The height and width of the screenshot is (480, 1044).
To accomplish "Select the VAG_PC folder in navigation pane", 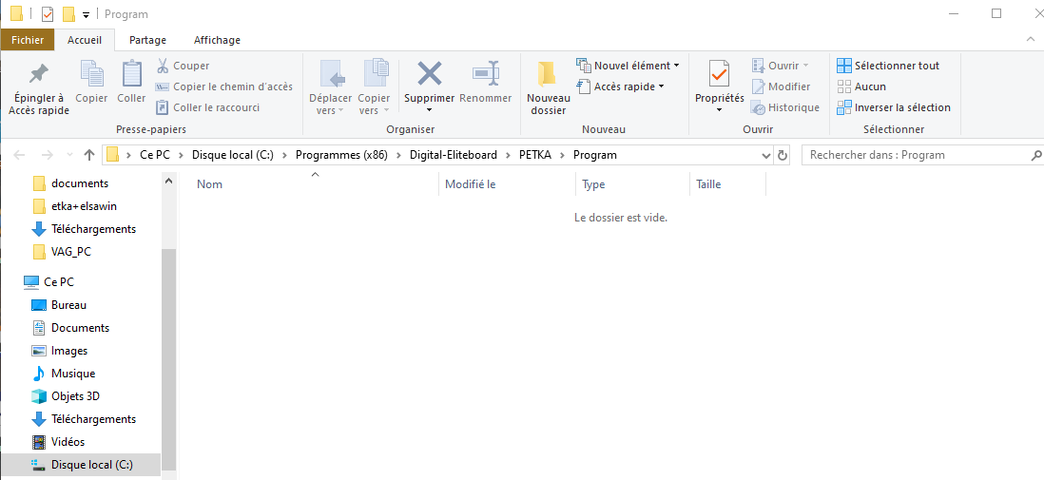I will pos(71,252).
